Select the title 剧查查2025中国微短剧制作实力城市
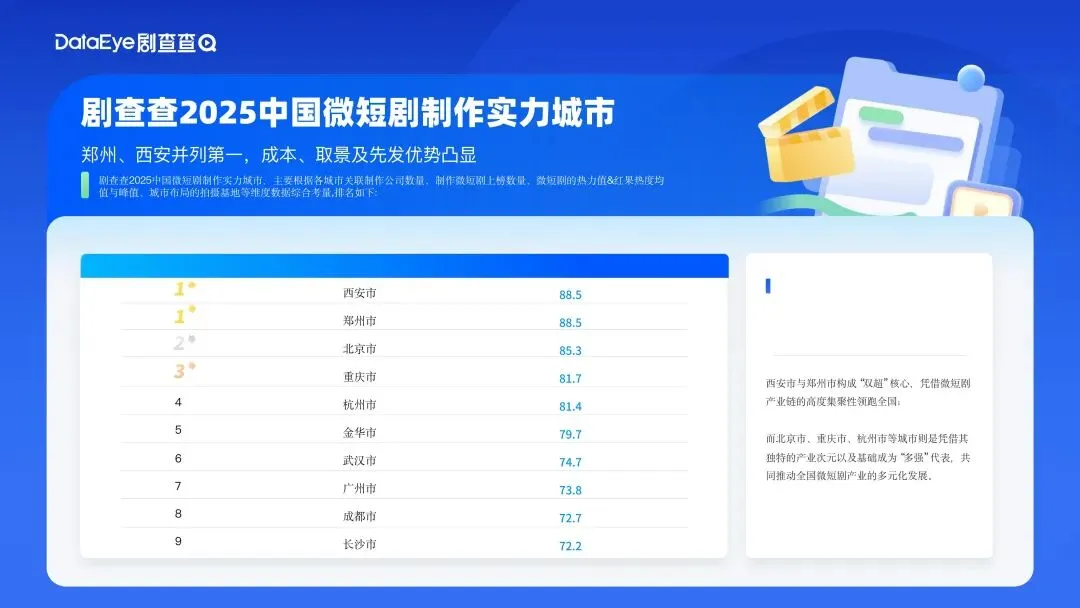Screen dimensions: 1080x608 click(348, 113)
